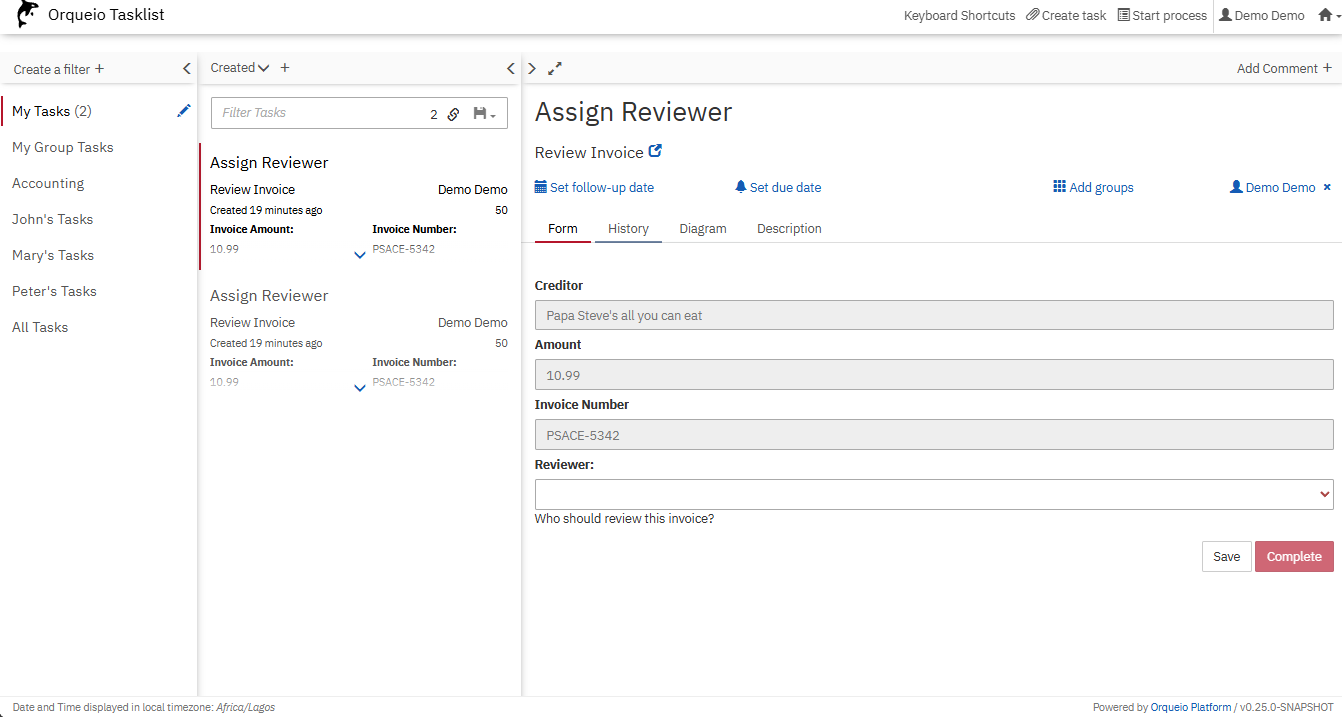
Task: Expand variables of the first Assign Reviewer task
Action: pos(360,255)
